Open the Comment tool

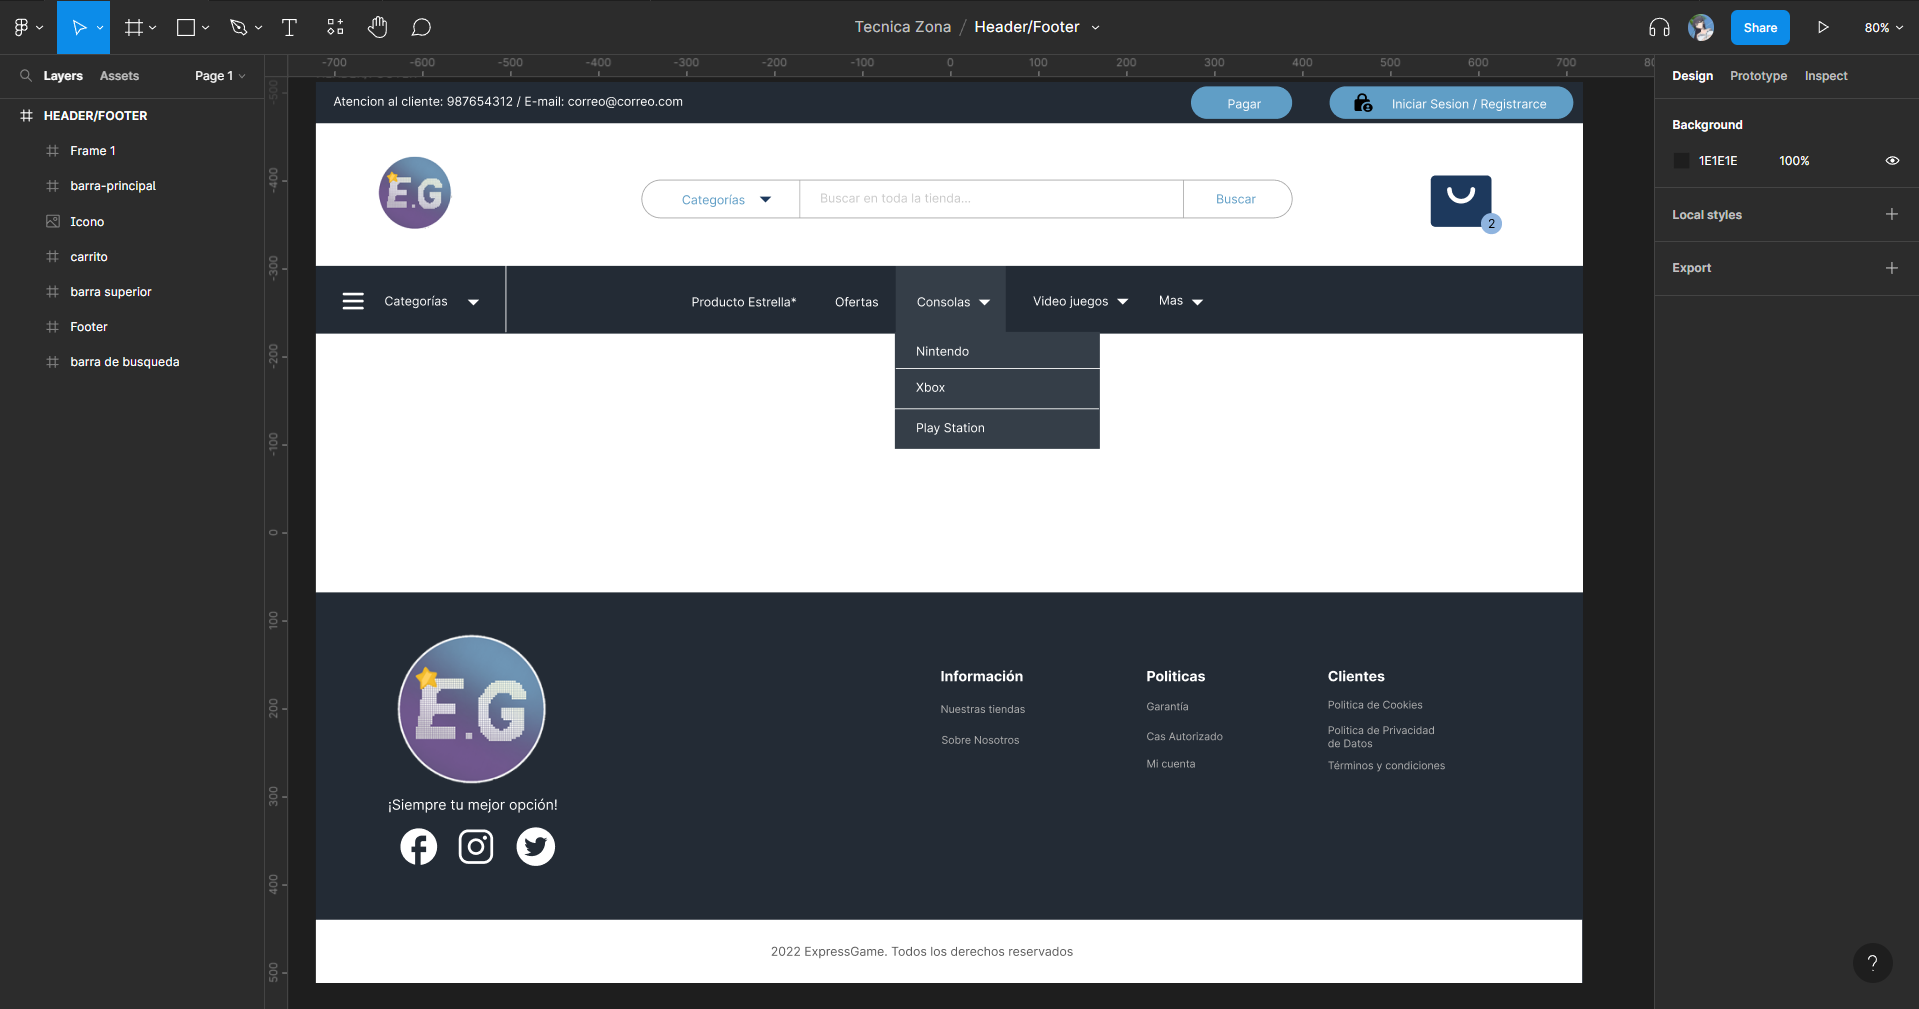tap(421, 27)
